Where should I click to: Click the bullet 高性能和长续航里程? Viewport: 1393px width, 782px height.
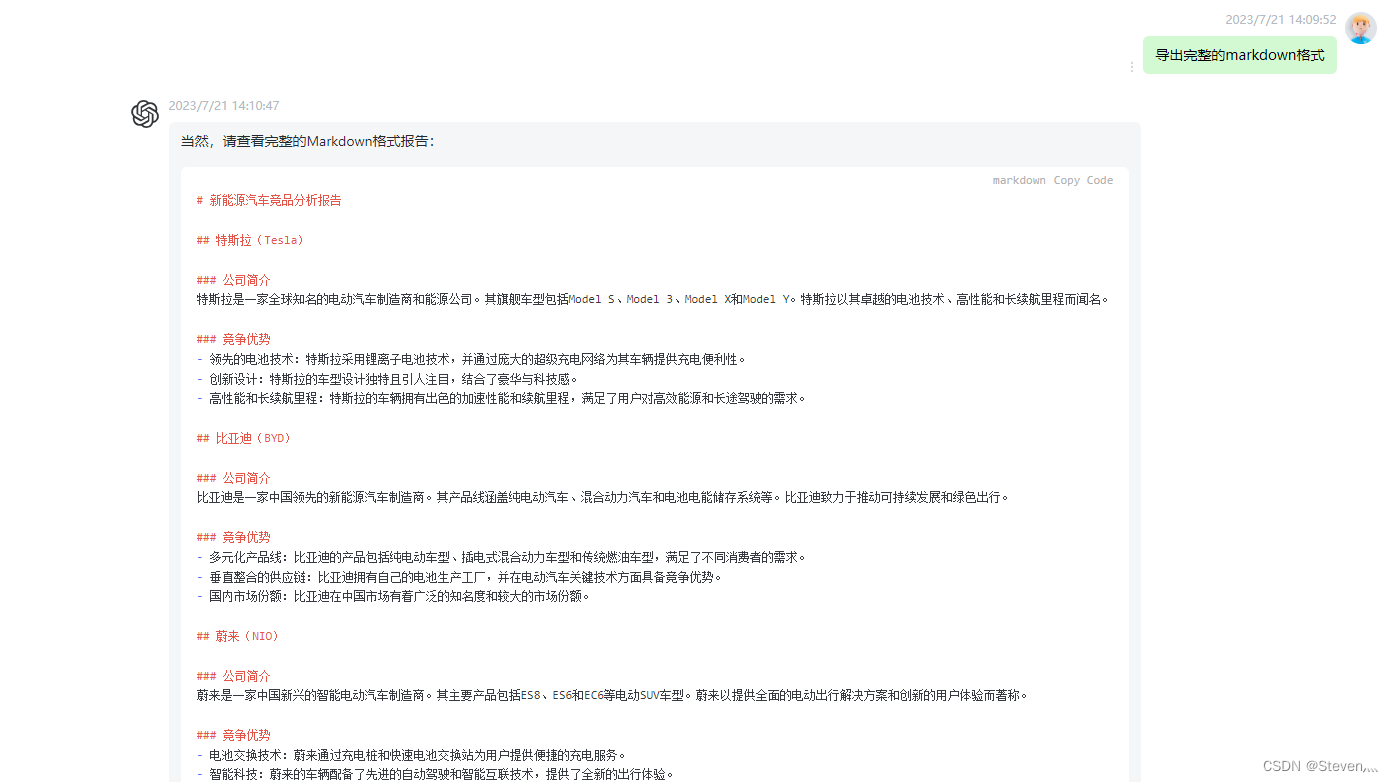click(x=502, y=398)
